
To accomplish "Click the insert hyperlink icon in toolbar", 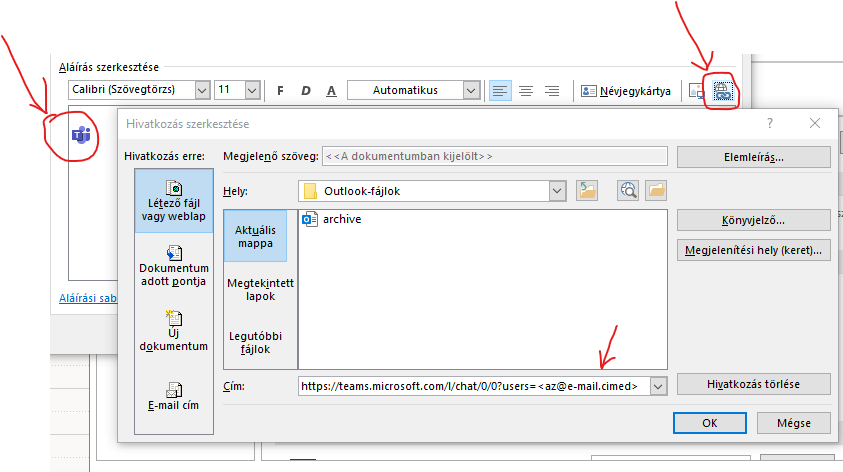I will (x=723, y=91).
